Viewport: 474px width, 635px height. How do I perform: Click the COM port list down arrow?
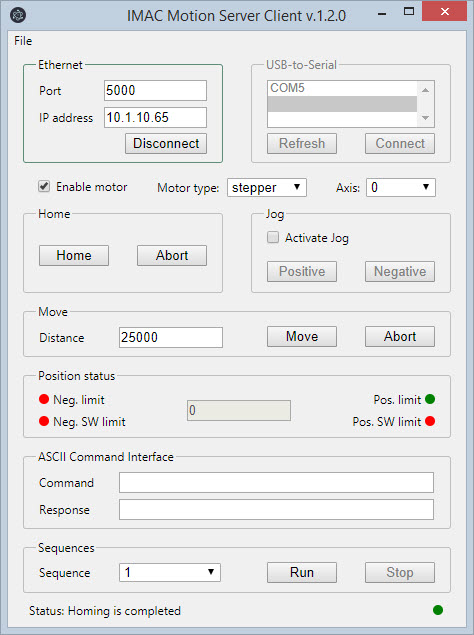point(425,118)
